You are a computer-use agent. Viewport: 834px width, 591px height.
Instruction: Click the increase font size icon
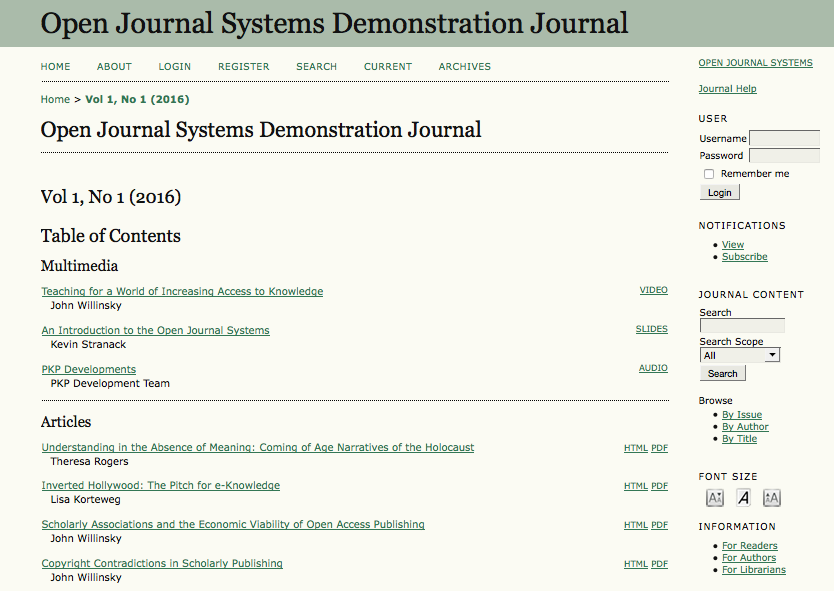pos(771,498)
